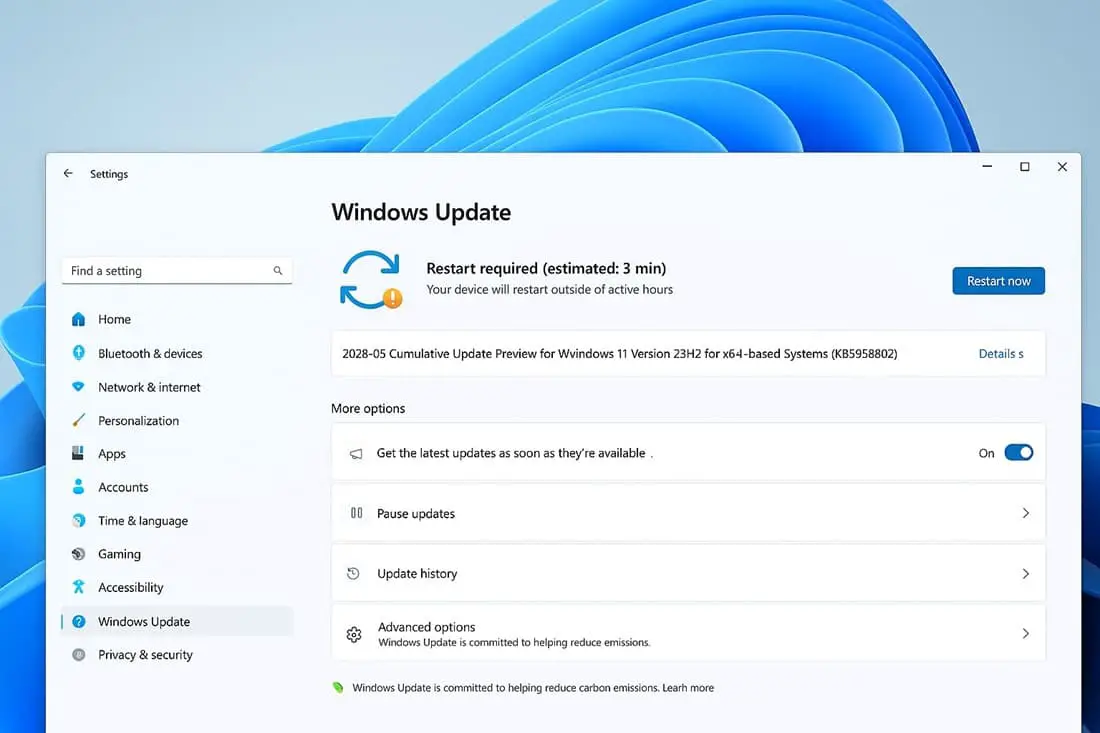Click the Home house icon

point(79,319)
